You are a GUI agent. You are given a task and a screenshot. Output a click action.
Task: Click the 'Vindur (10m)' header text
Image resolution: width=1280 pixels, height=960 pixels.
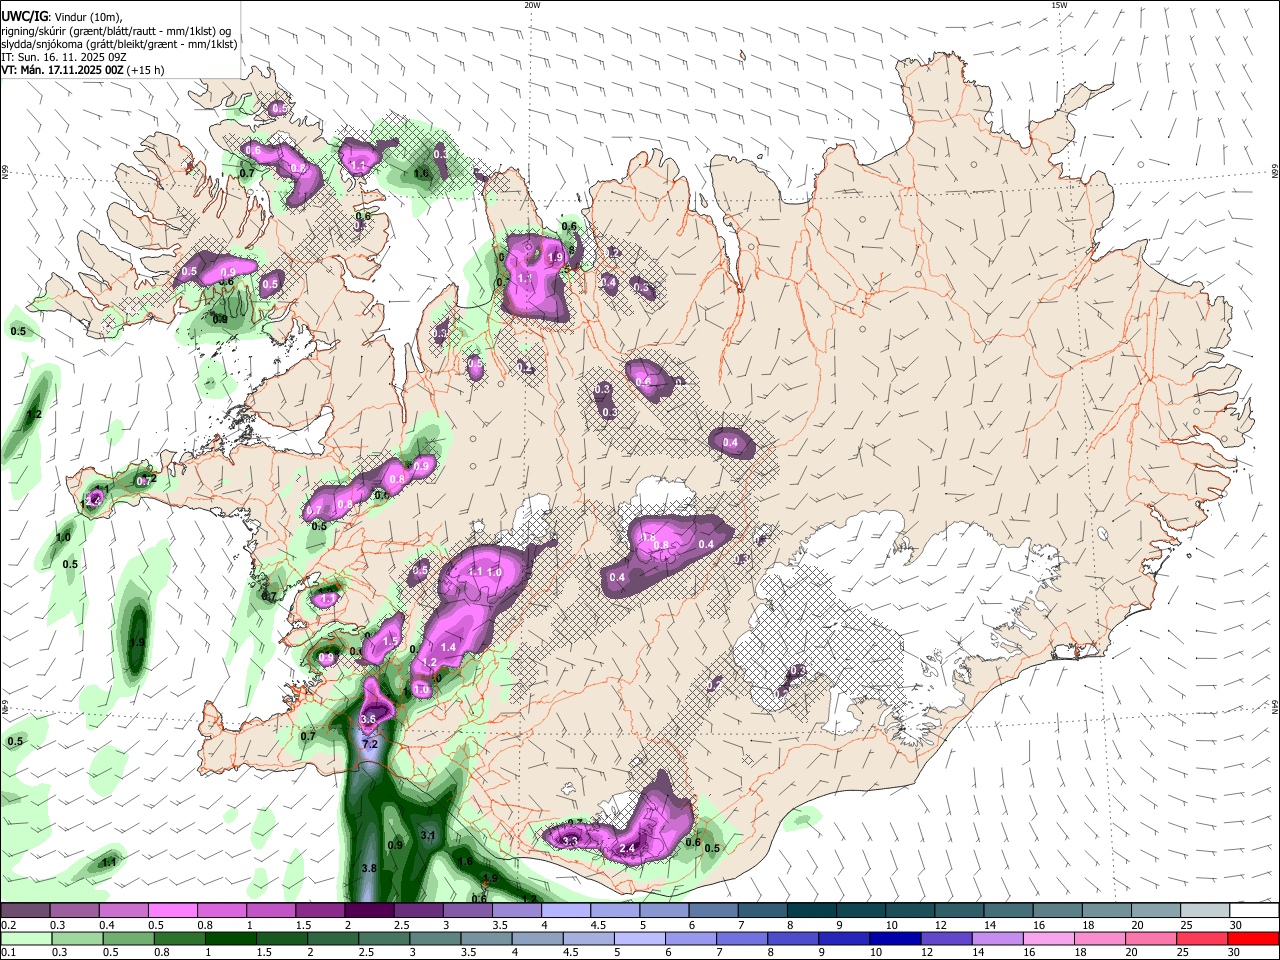88,16
